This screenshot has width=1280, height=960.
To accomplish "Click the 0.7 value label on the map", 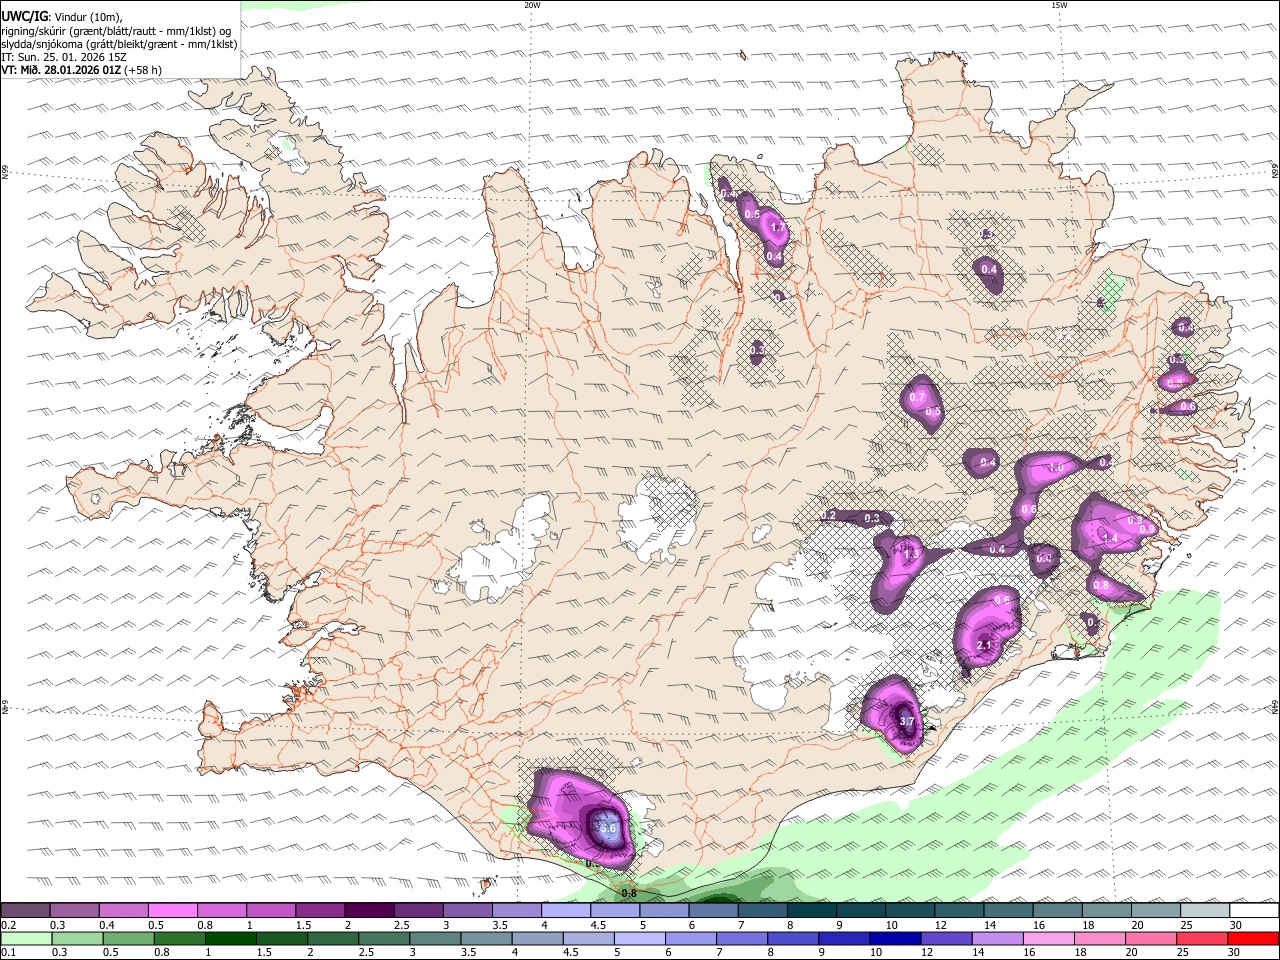I will [x=918, y=398].
